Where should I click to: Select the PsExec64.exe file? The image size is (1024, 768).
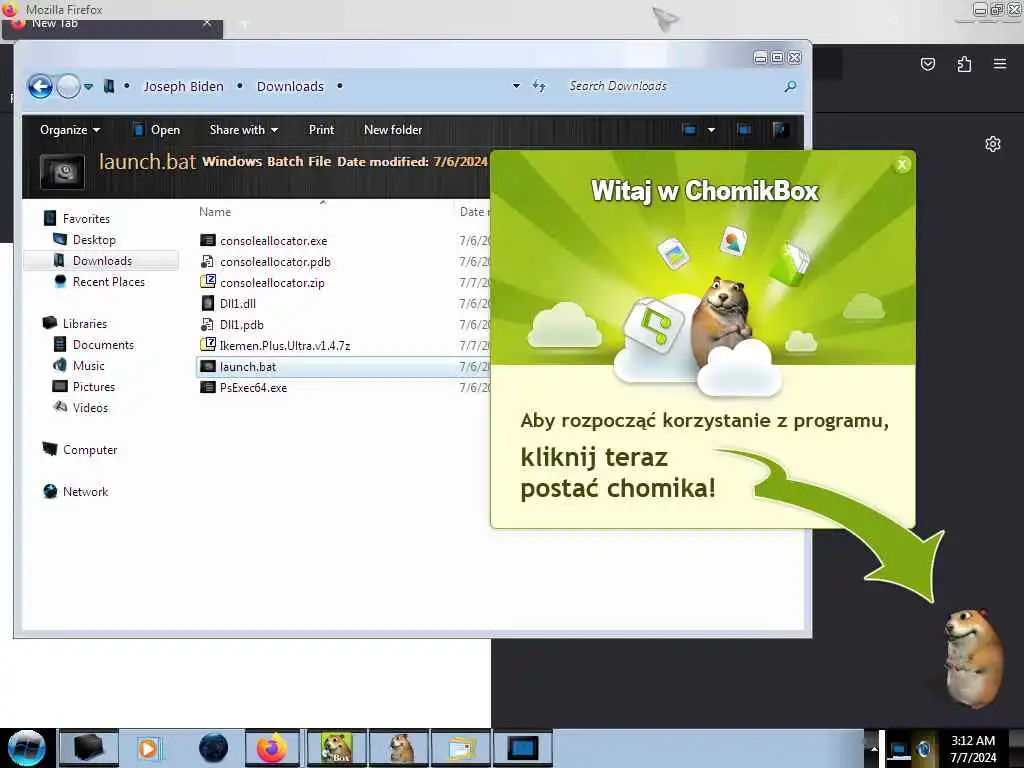click(253, 388)
